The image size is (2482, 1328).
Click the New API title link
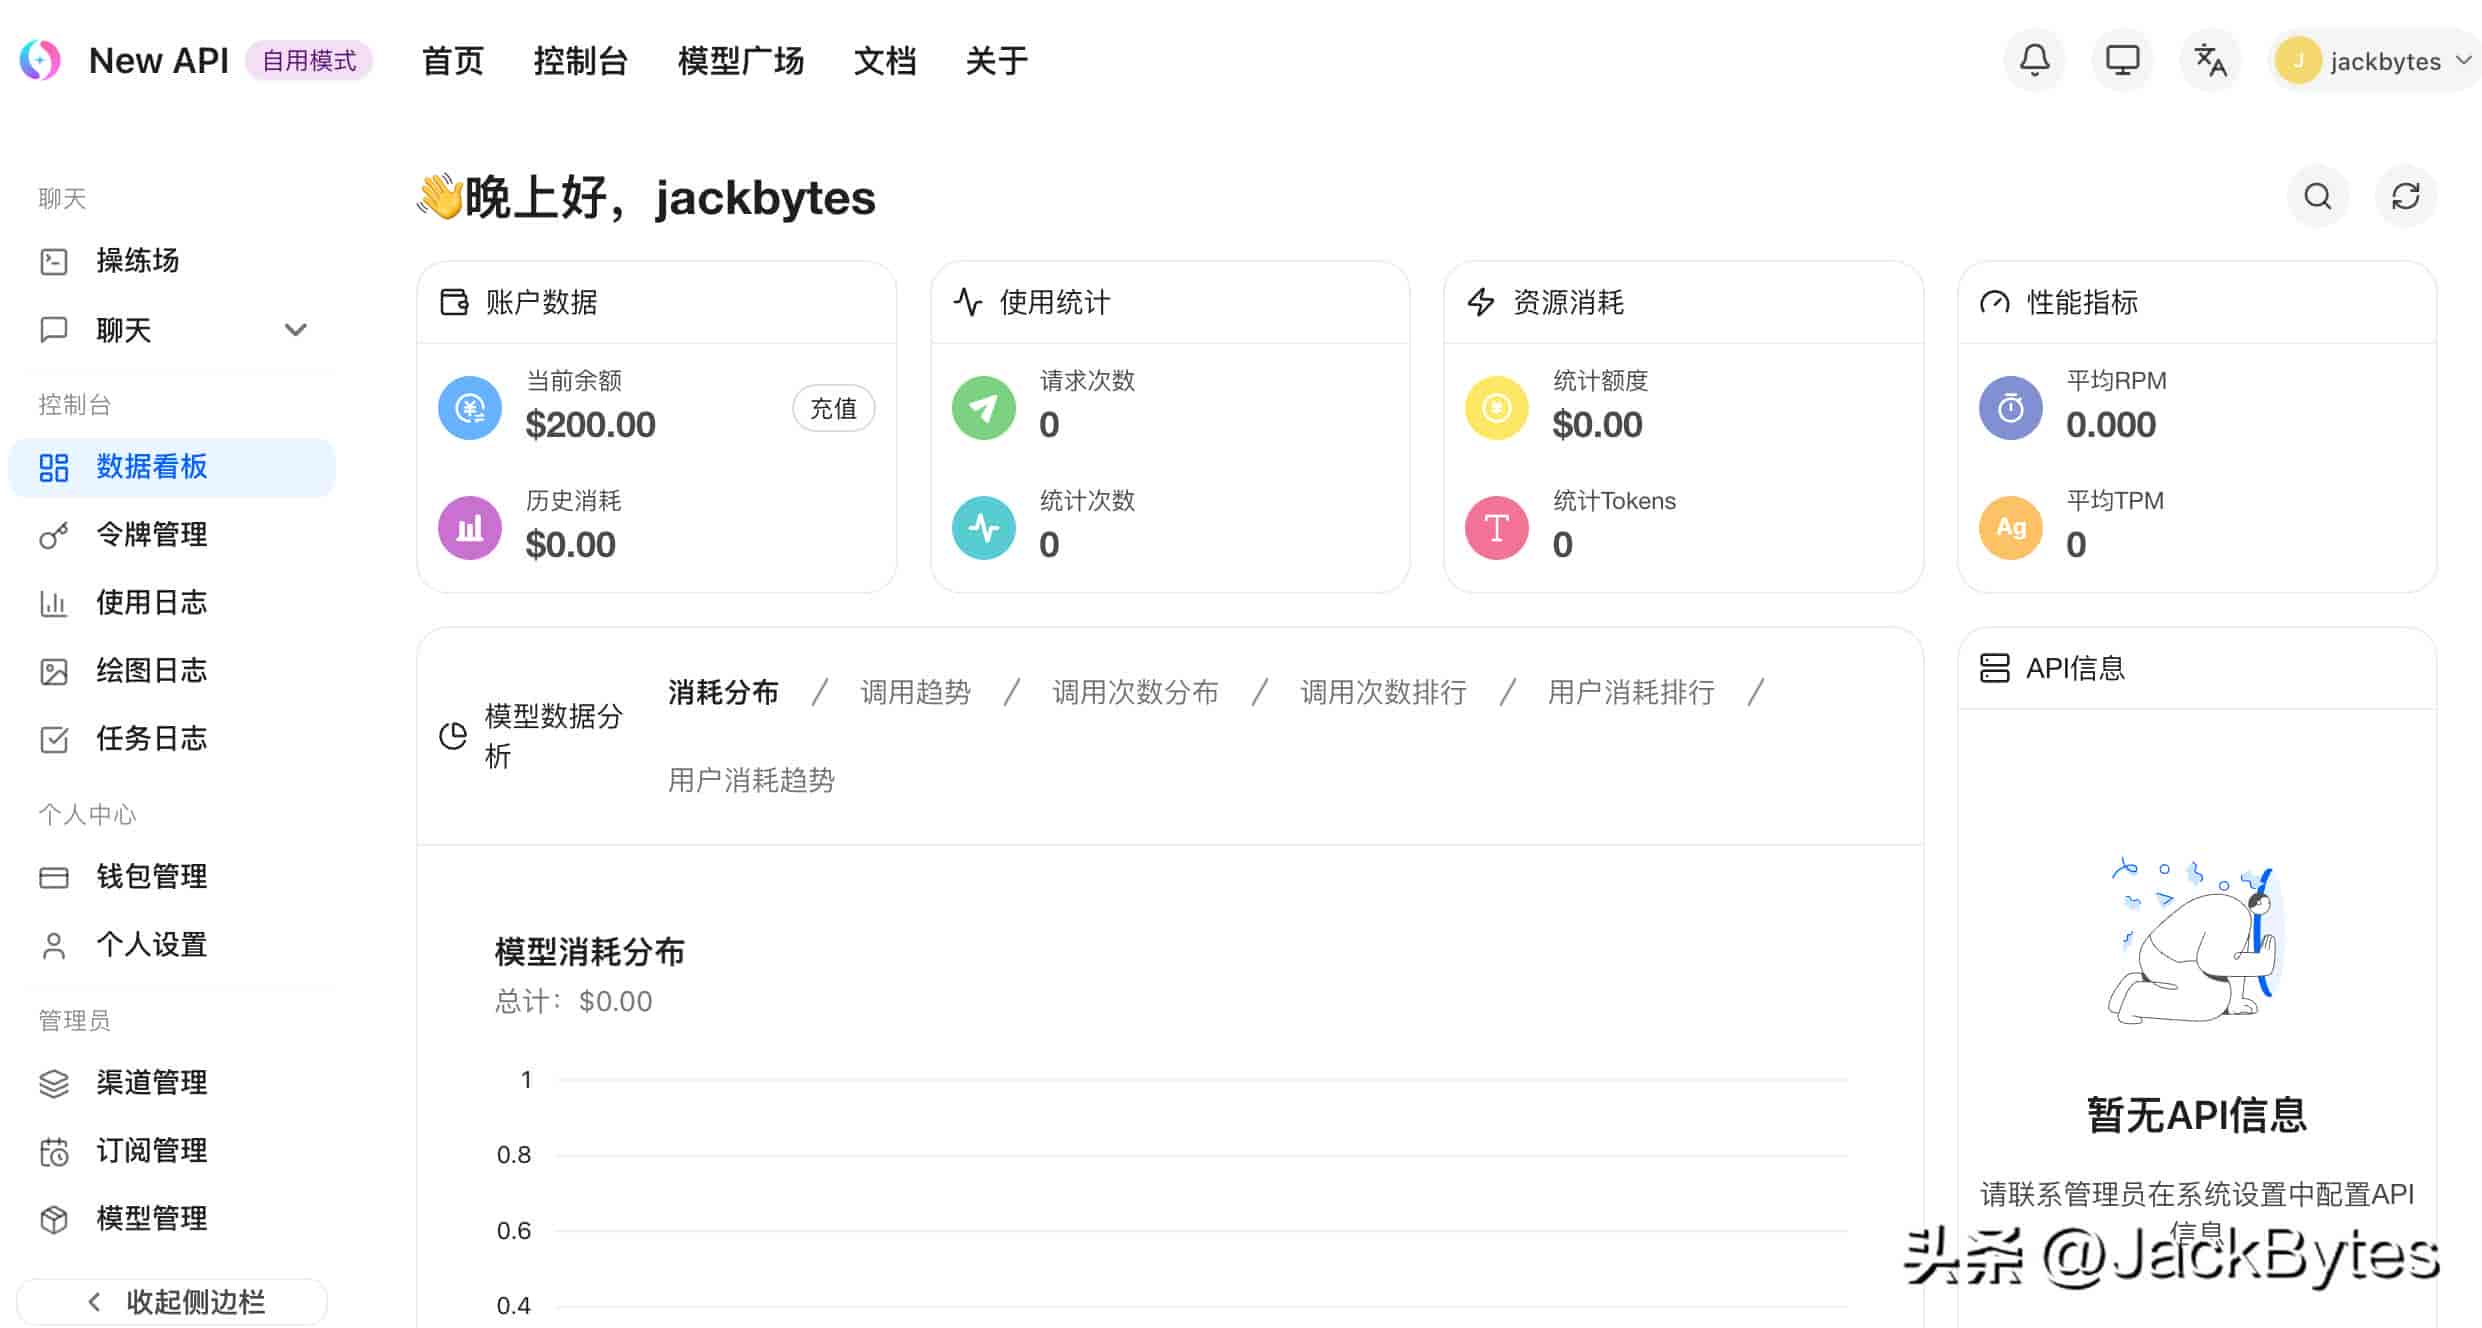click(x=159, y=61)
